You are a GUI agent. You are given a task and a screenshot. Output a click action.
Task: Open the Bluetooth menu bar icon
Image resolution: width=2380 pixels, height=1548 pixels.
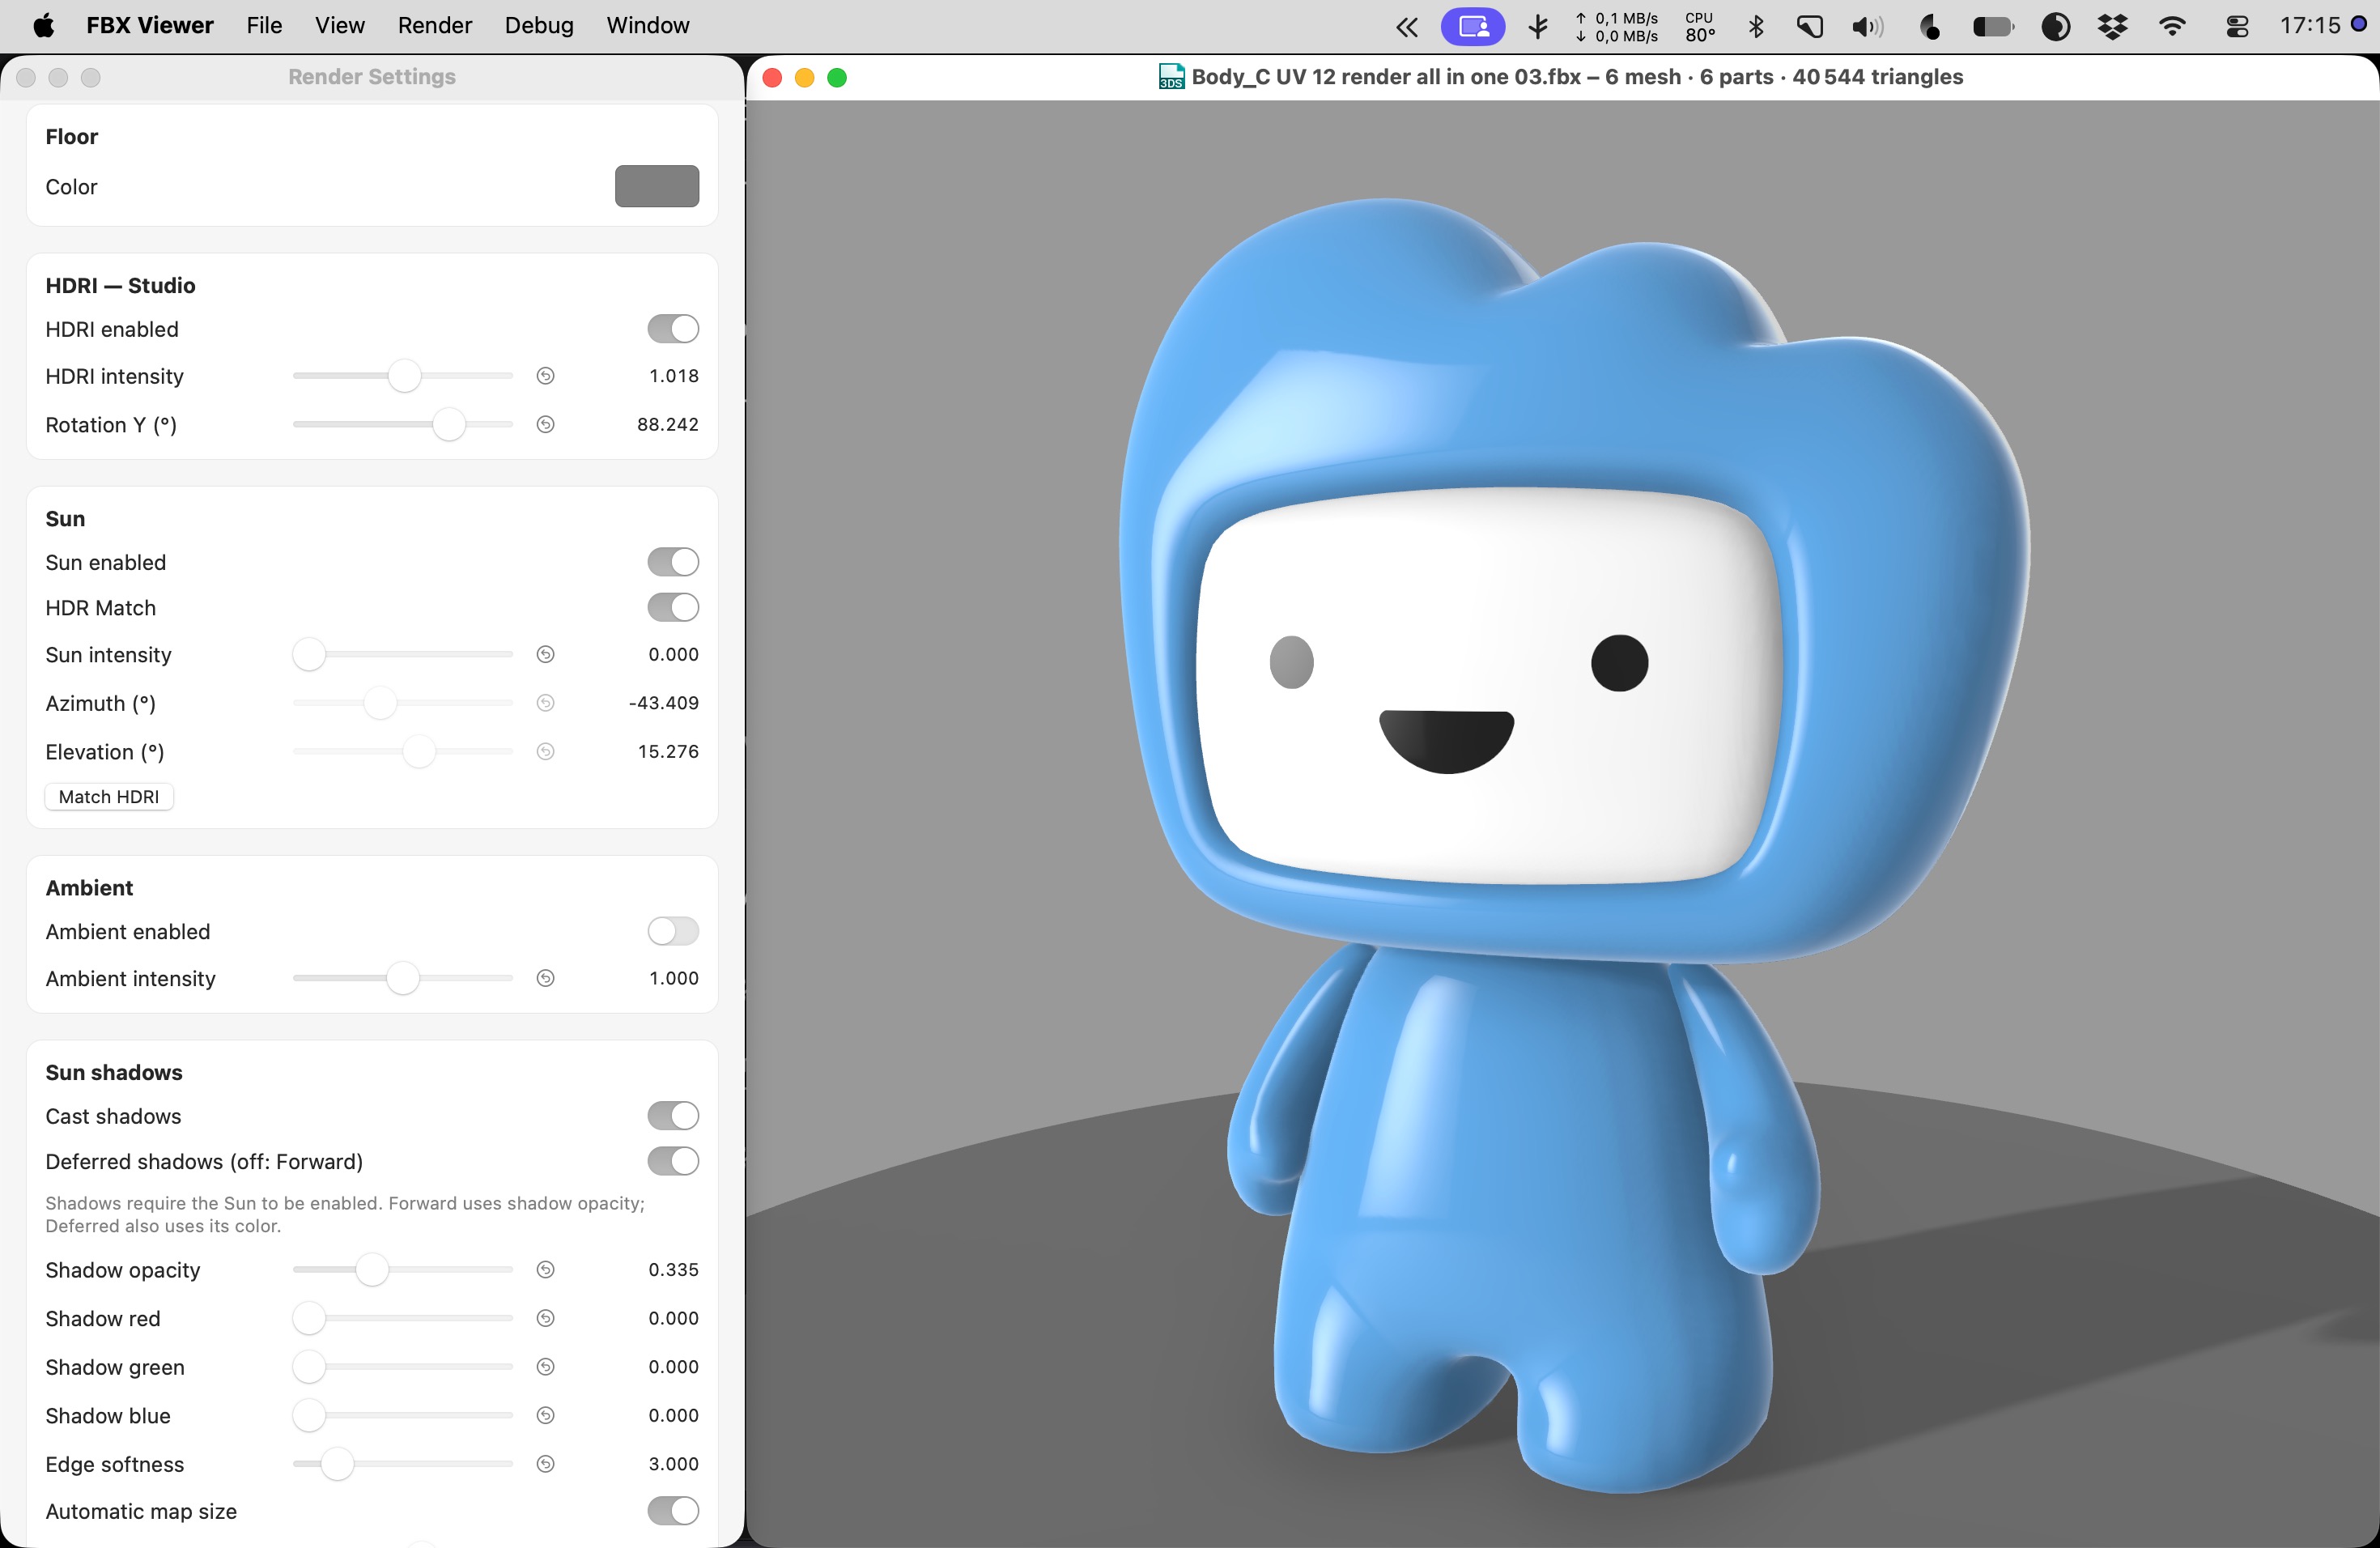[x=1756, y=26]
